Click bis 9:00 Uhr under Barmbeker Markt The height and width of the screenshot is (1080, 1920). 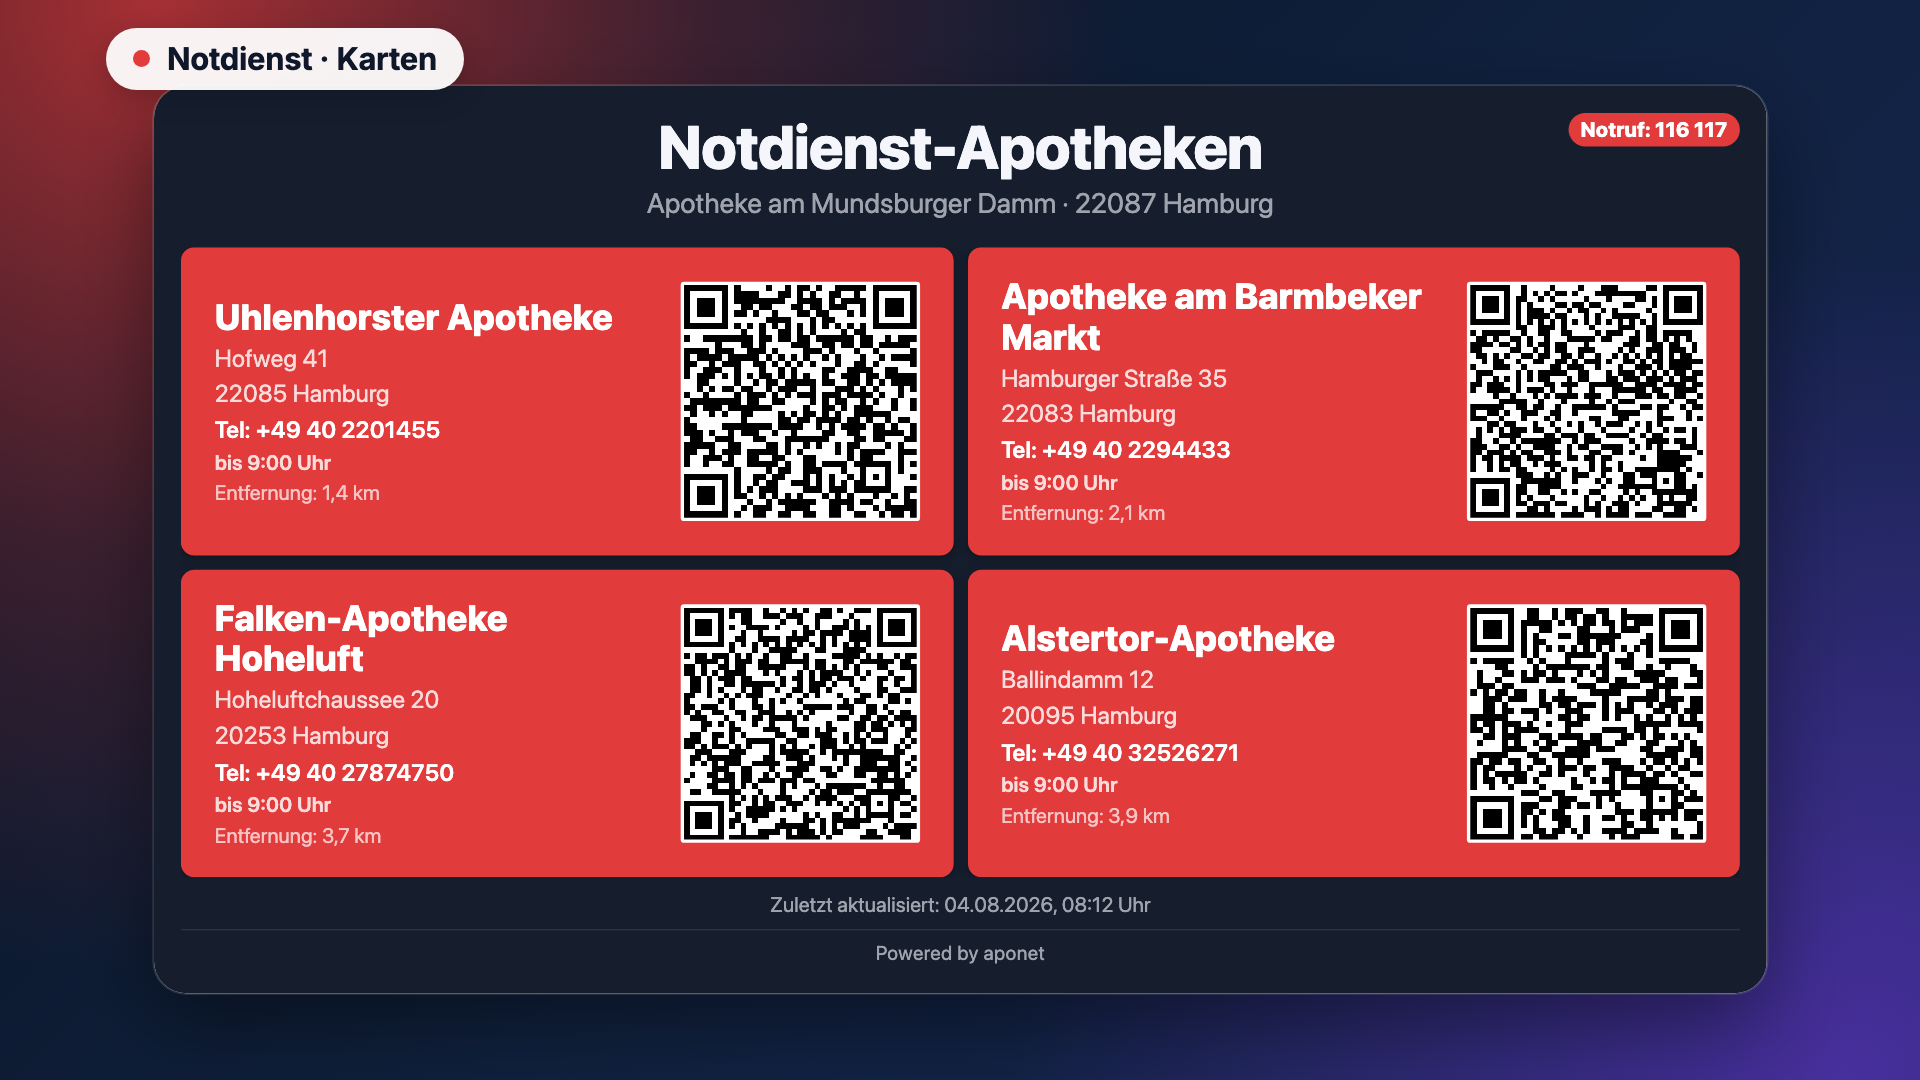click(1059, 483)
